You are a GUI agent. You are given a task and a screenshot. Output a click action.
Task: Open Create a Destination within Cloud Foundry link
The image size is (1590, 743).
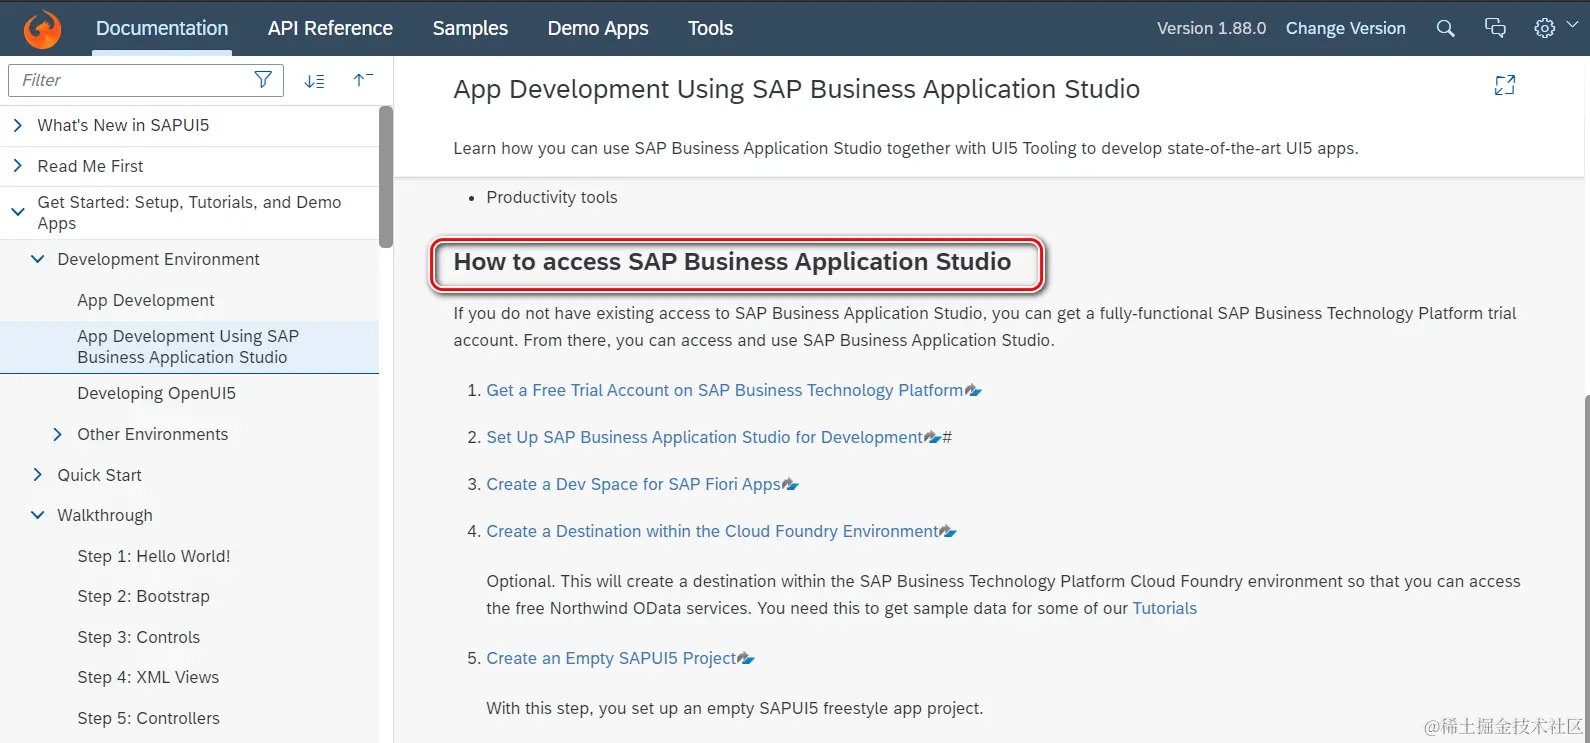click(712, 531)
